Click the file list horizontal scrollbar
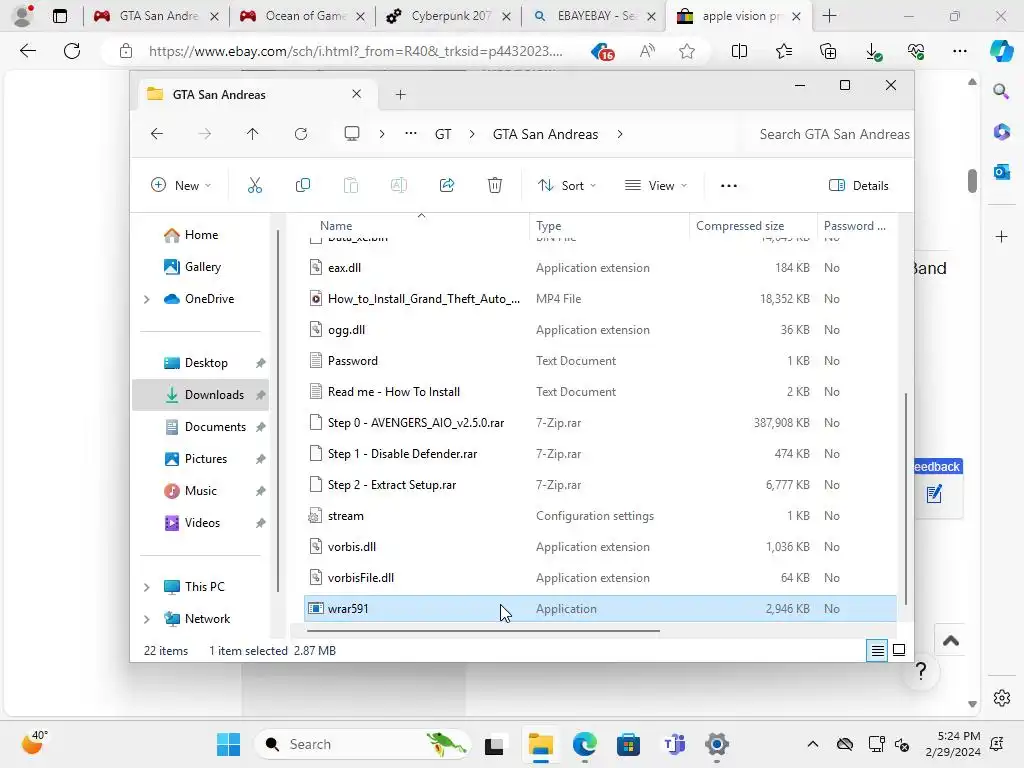 483,631
